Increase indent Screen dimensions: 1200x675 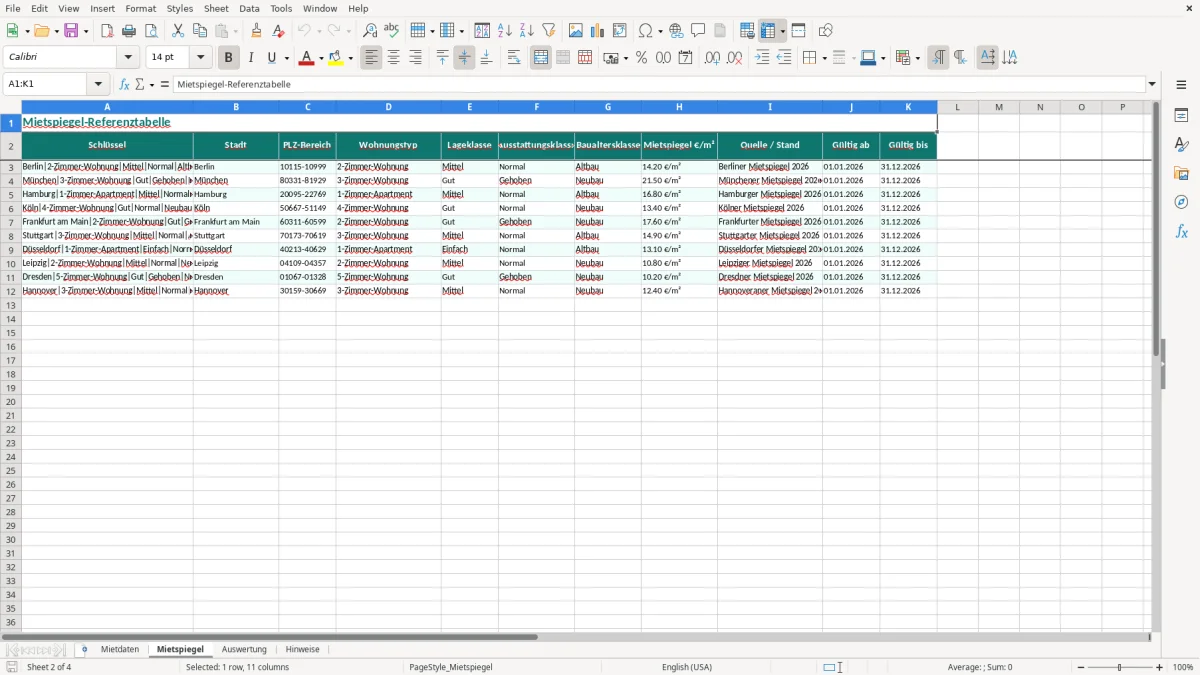click(762, 58)
